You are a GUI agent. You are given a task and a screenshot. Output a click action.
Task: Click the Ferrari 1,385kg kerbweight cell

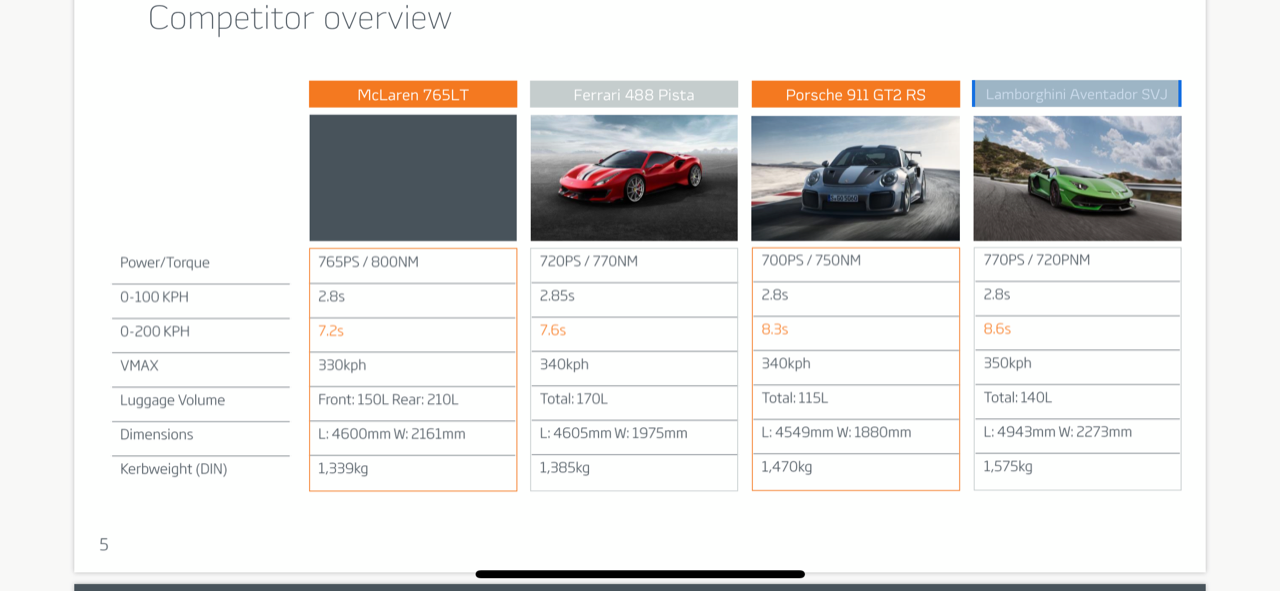[x=565, y=467]
